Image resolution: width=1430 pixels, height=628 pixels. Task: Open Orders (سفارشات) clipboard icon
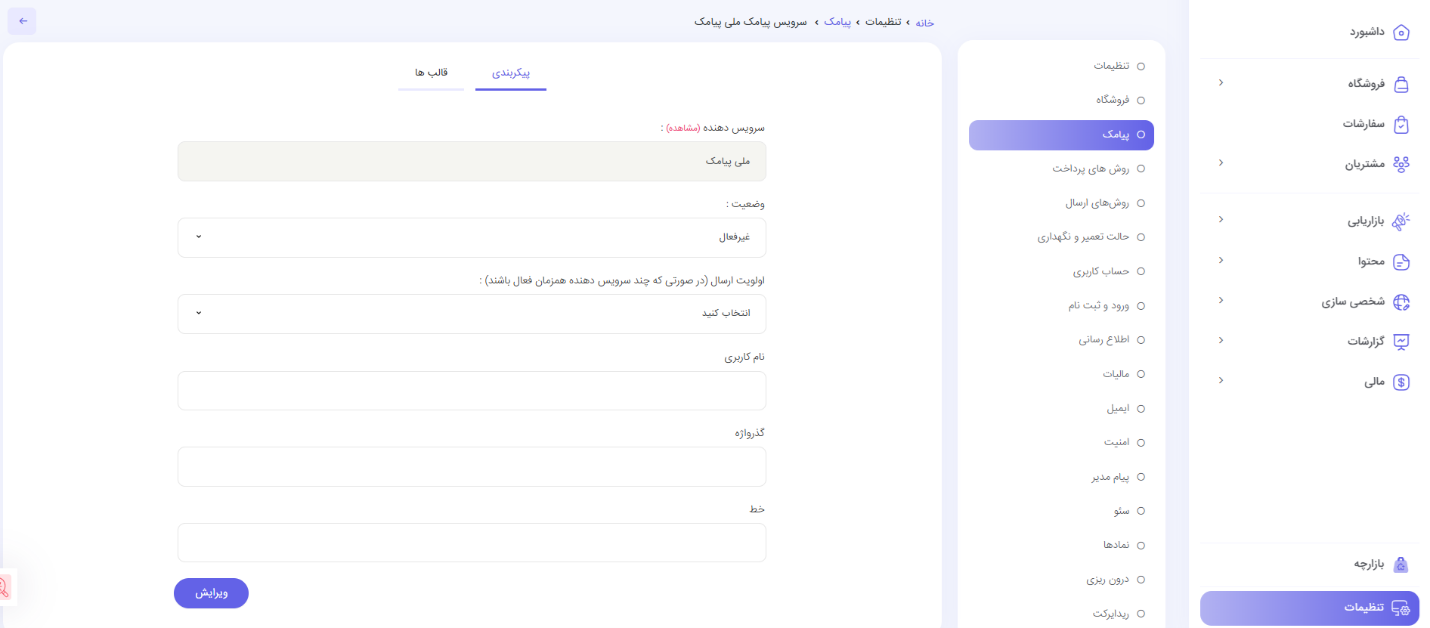pyautogui.click(x=1401, y=124)
